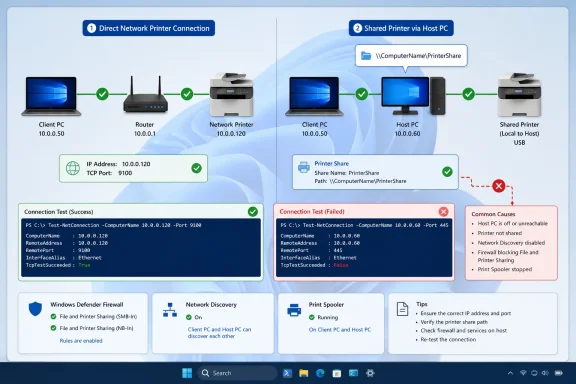Screen dimensions: 576x384
Task: Click the Test-NetConnection command with -Port 445
Action: coord(364,225)
